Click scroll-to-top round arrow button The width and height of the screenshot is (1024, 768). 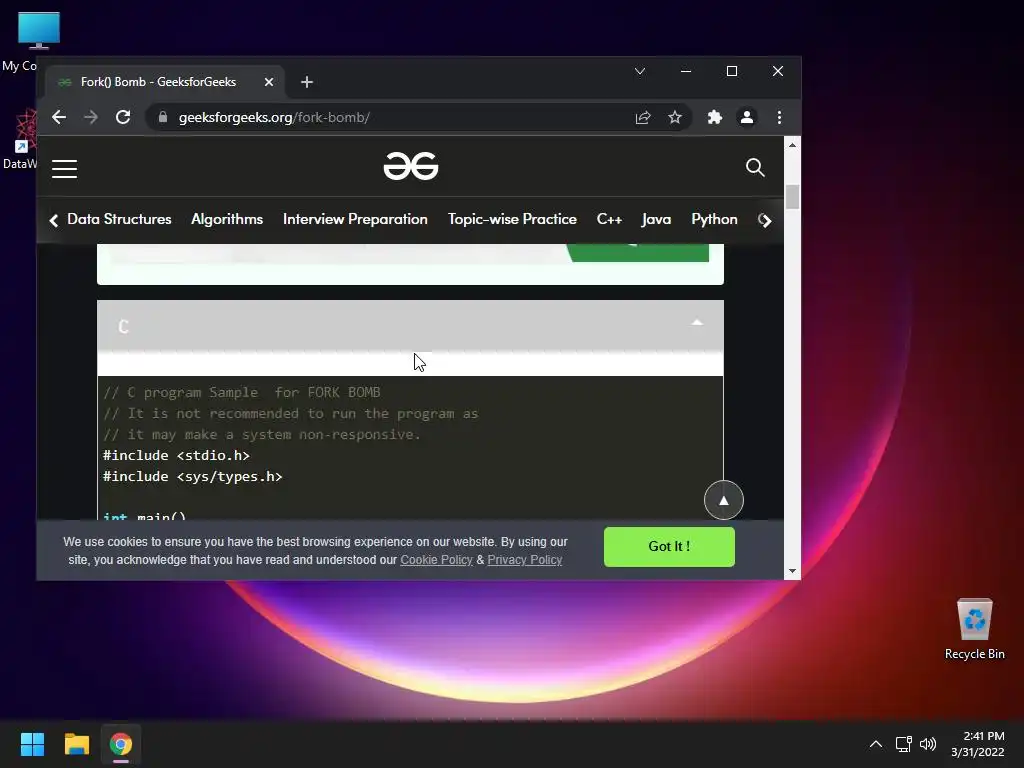724,500
